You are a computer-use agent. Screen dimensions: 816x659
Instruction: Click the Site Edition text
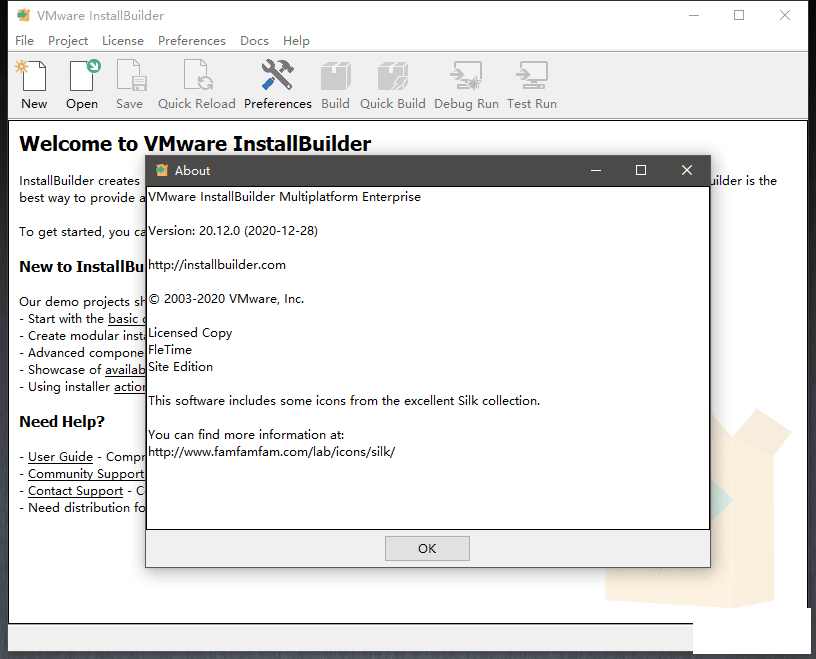(x=181, y=366)
